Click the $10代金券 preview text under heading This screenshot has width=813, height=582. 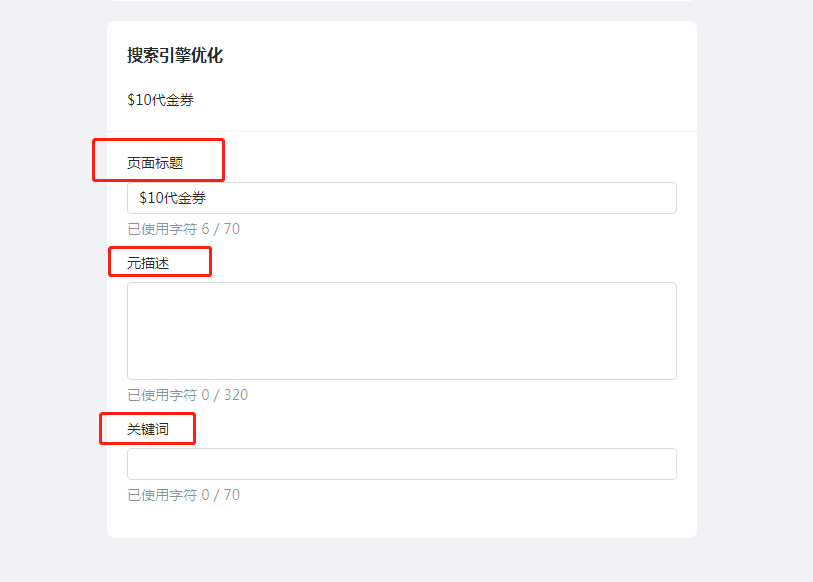tap(160, 100)
